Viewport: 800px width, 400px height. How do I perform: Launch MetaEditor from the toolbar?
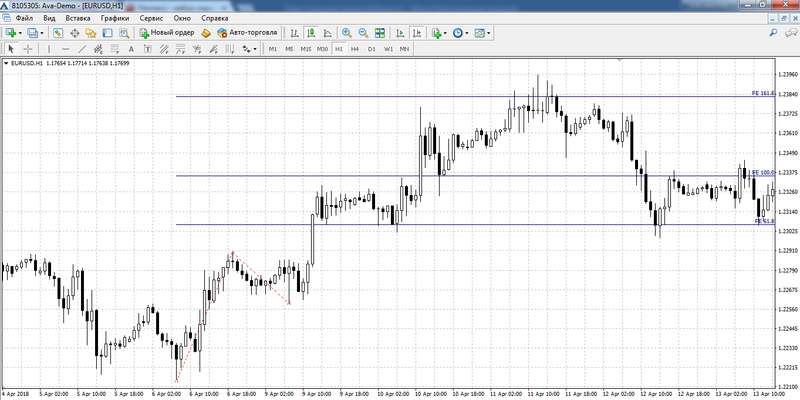pos(206,33)
